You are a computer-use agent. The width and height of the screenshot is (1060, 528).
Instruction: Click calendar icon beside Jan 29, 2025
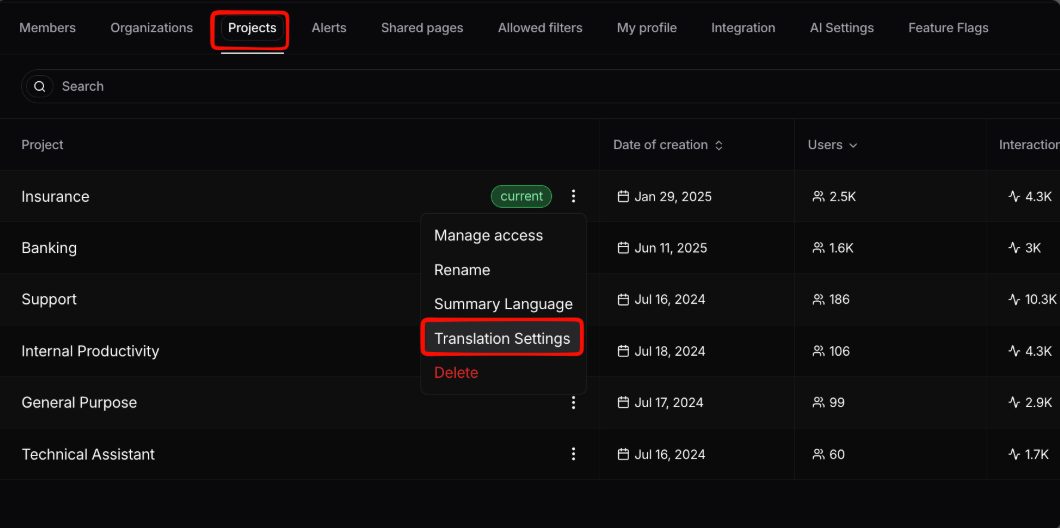[x=623, y=197]
